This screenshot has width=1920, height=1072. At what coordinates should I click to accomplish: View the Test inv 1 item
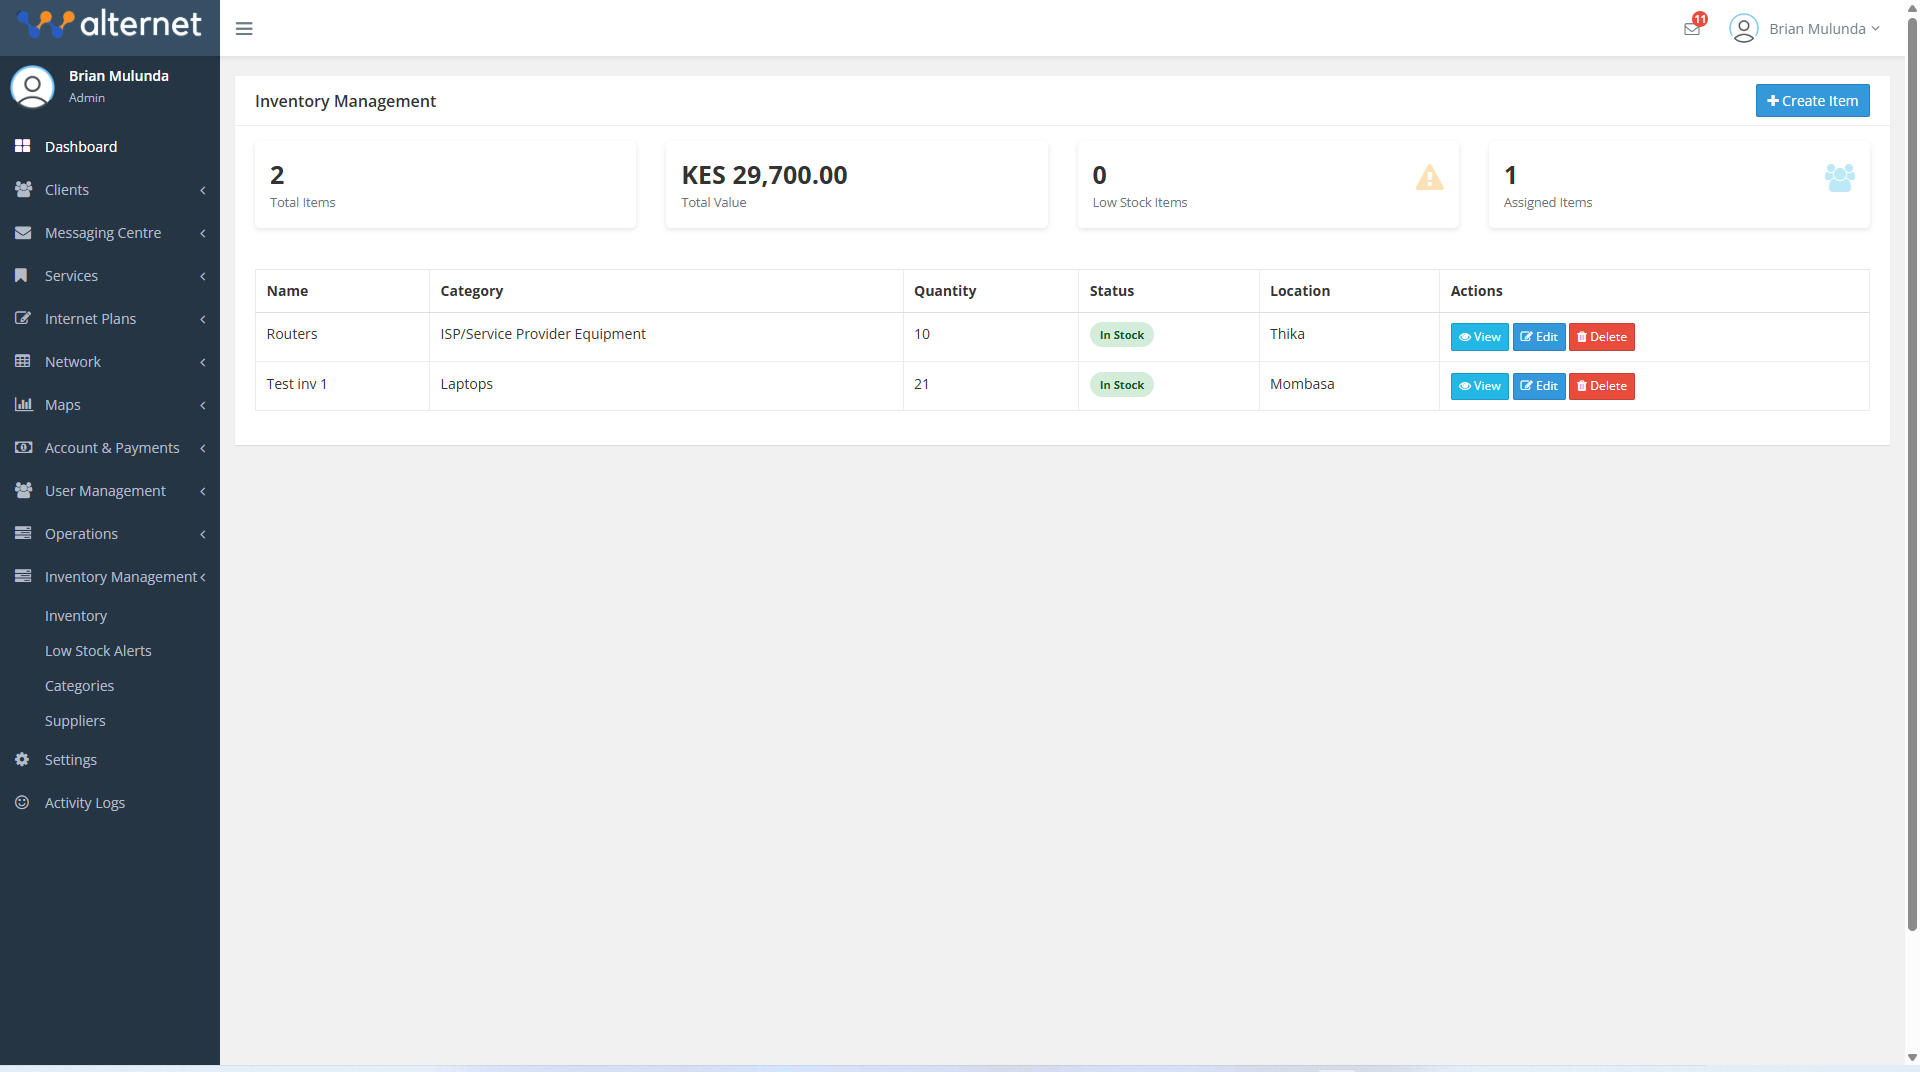[x=1479, y=386]
